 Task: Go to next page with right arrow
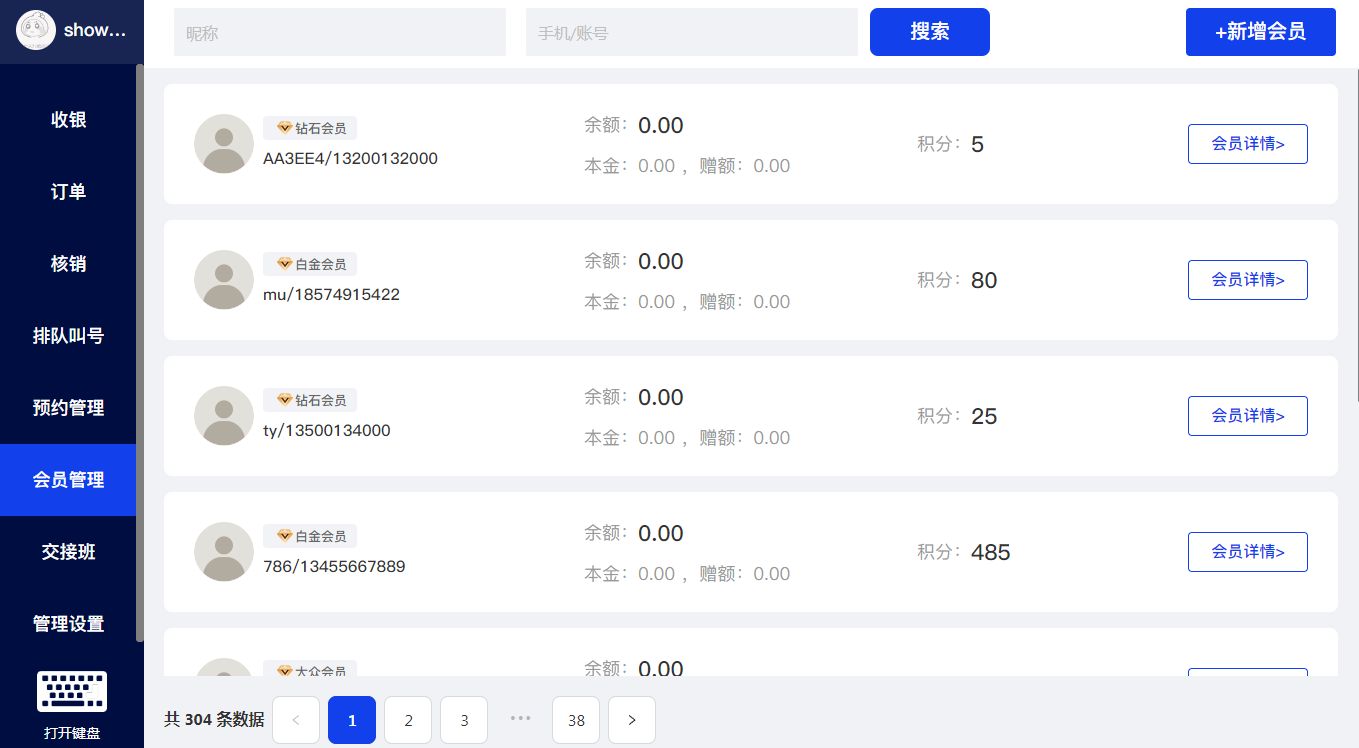[x=632, y=720]
